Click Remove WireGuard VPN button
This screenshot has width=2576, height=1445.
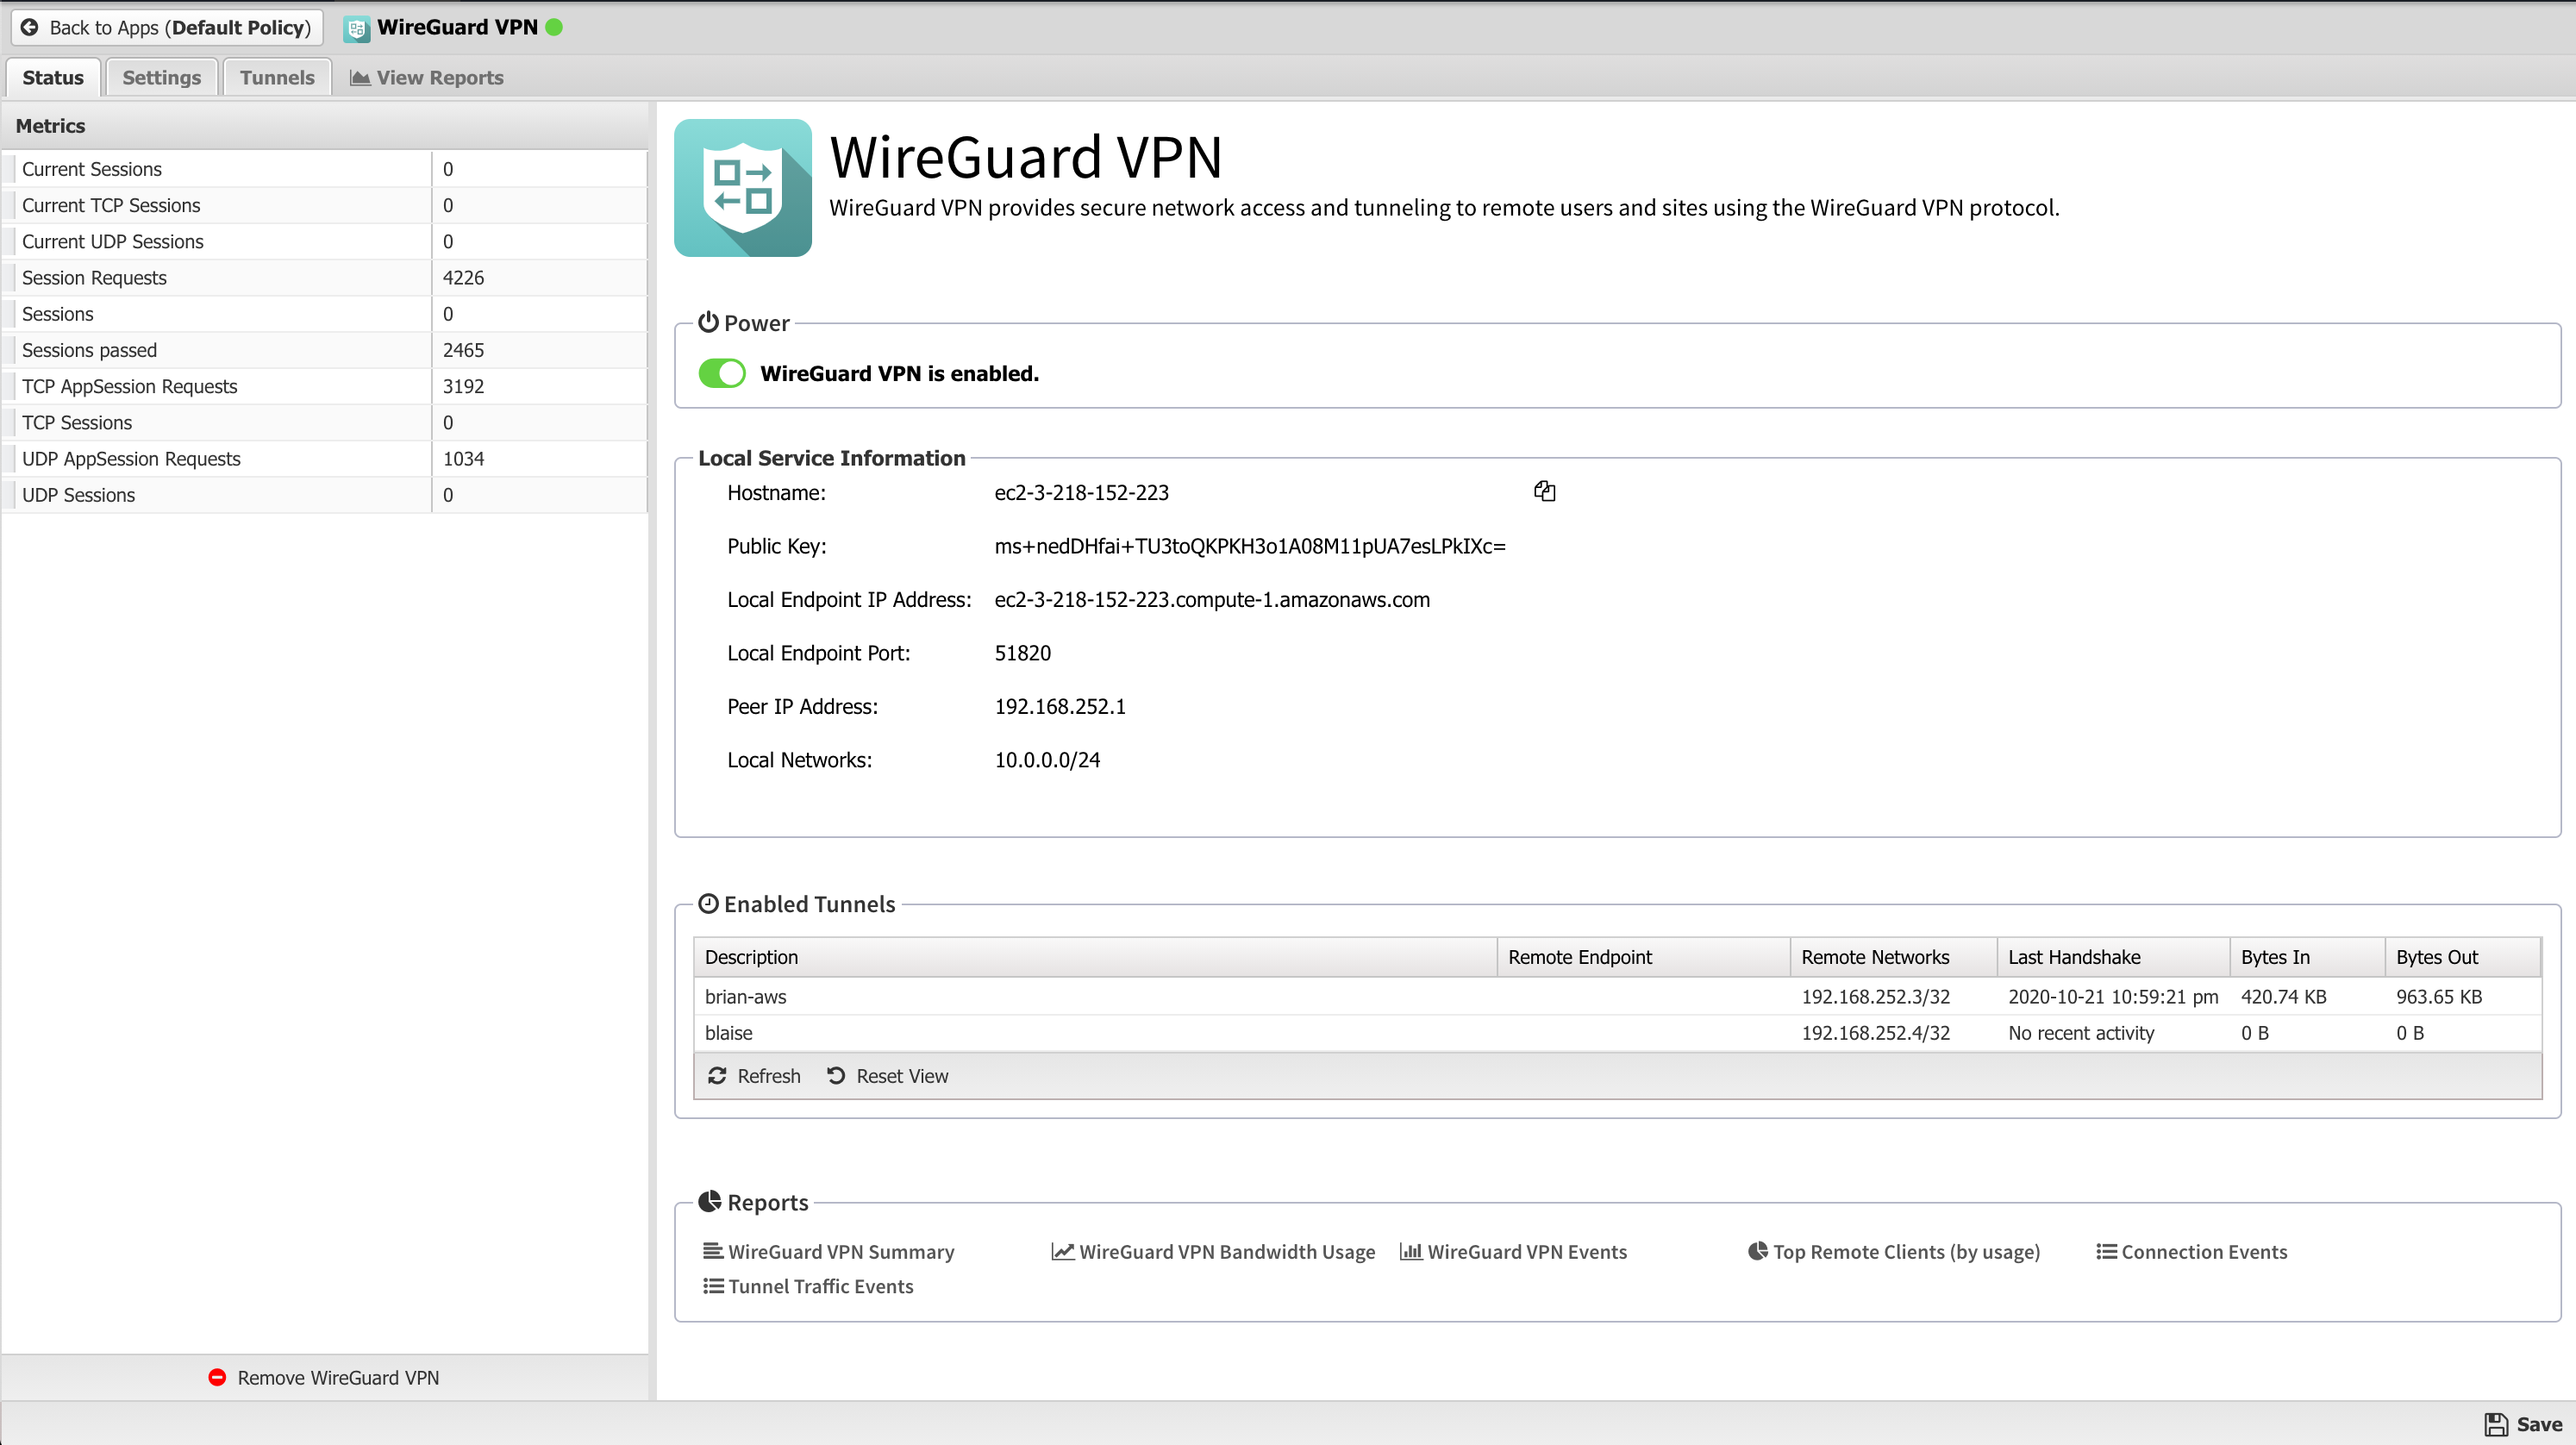pos(324,1377)
